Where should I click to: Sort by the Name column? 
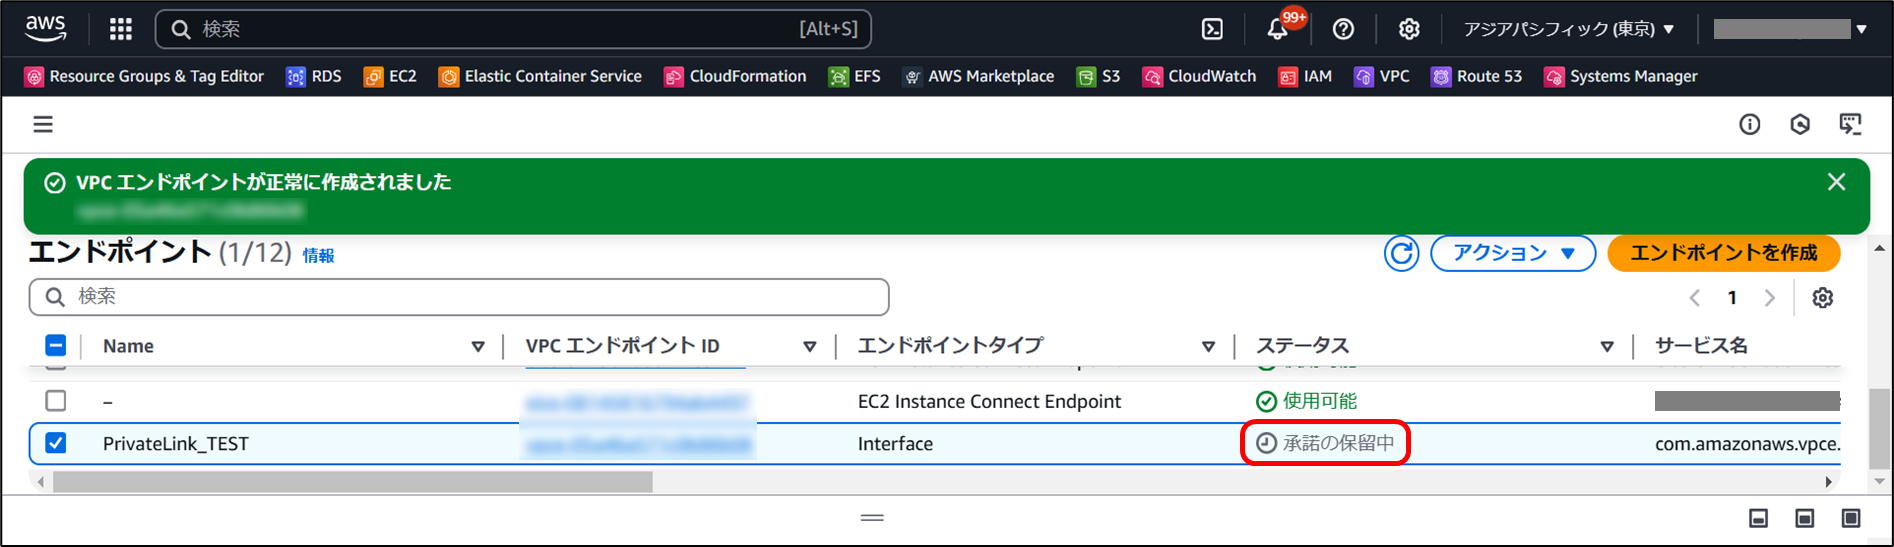478,346
